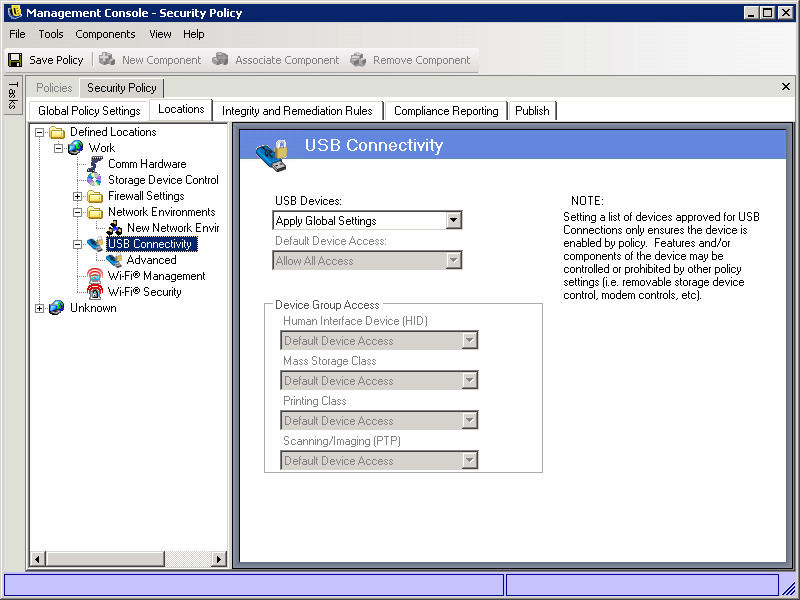Click the tree horizontal scrollbar thumb
This screenshot has height=600, width=800.
[x=105, y=559]
